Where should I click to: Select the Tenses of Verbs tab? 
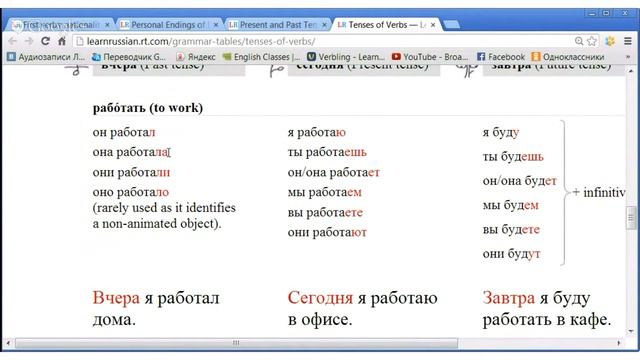pos(386,25)
